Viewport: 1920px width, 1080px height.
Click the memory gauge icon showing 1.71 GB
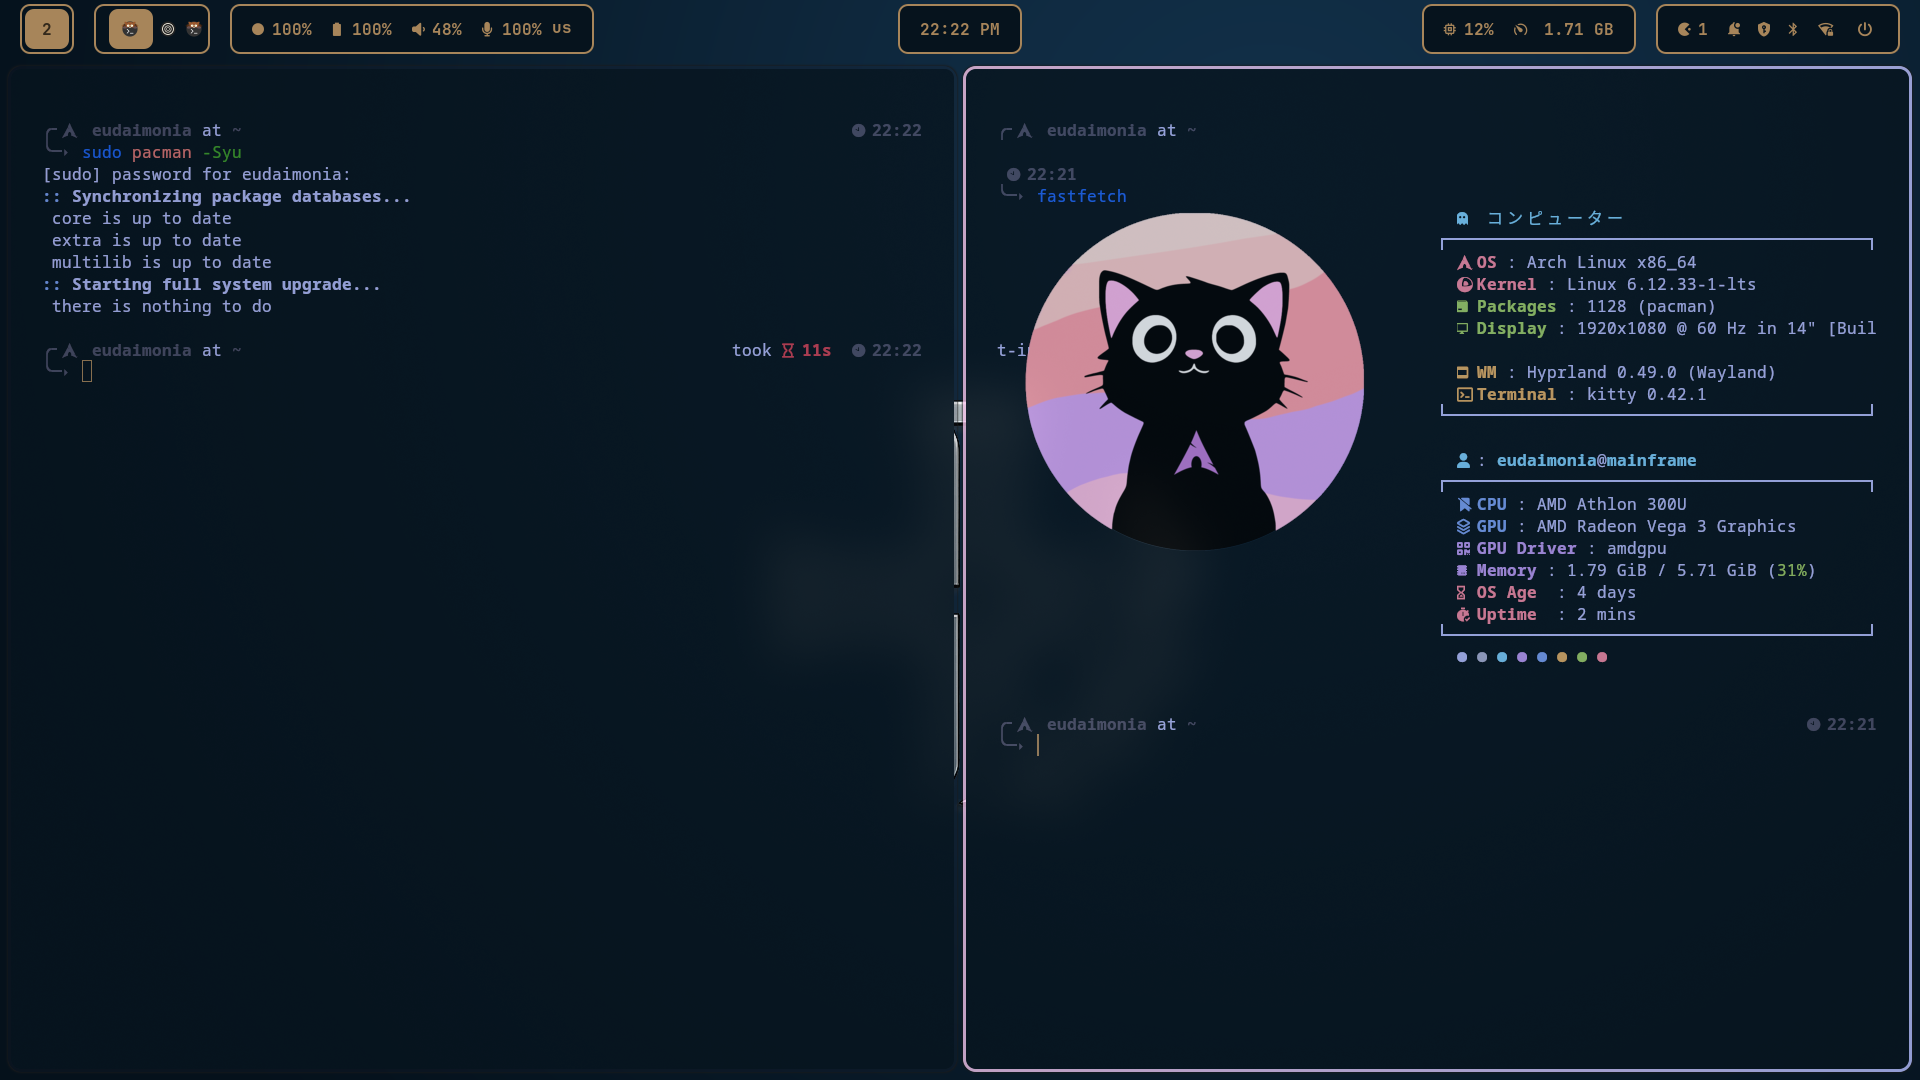pyautogui.click(x=1521, y=29)
